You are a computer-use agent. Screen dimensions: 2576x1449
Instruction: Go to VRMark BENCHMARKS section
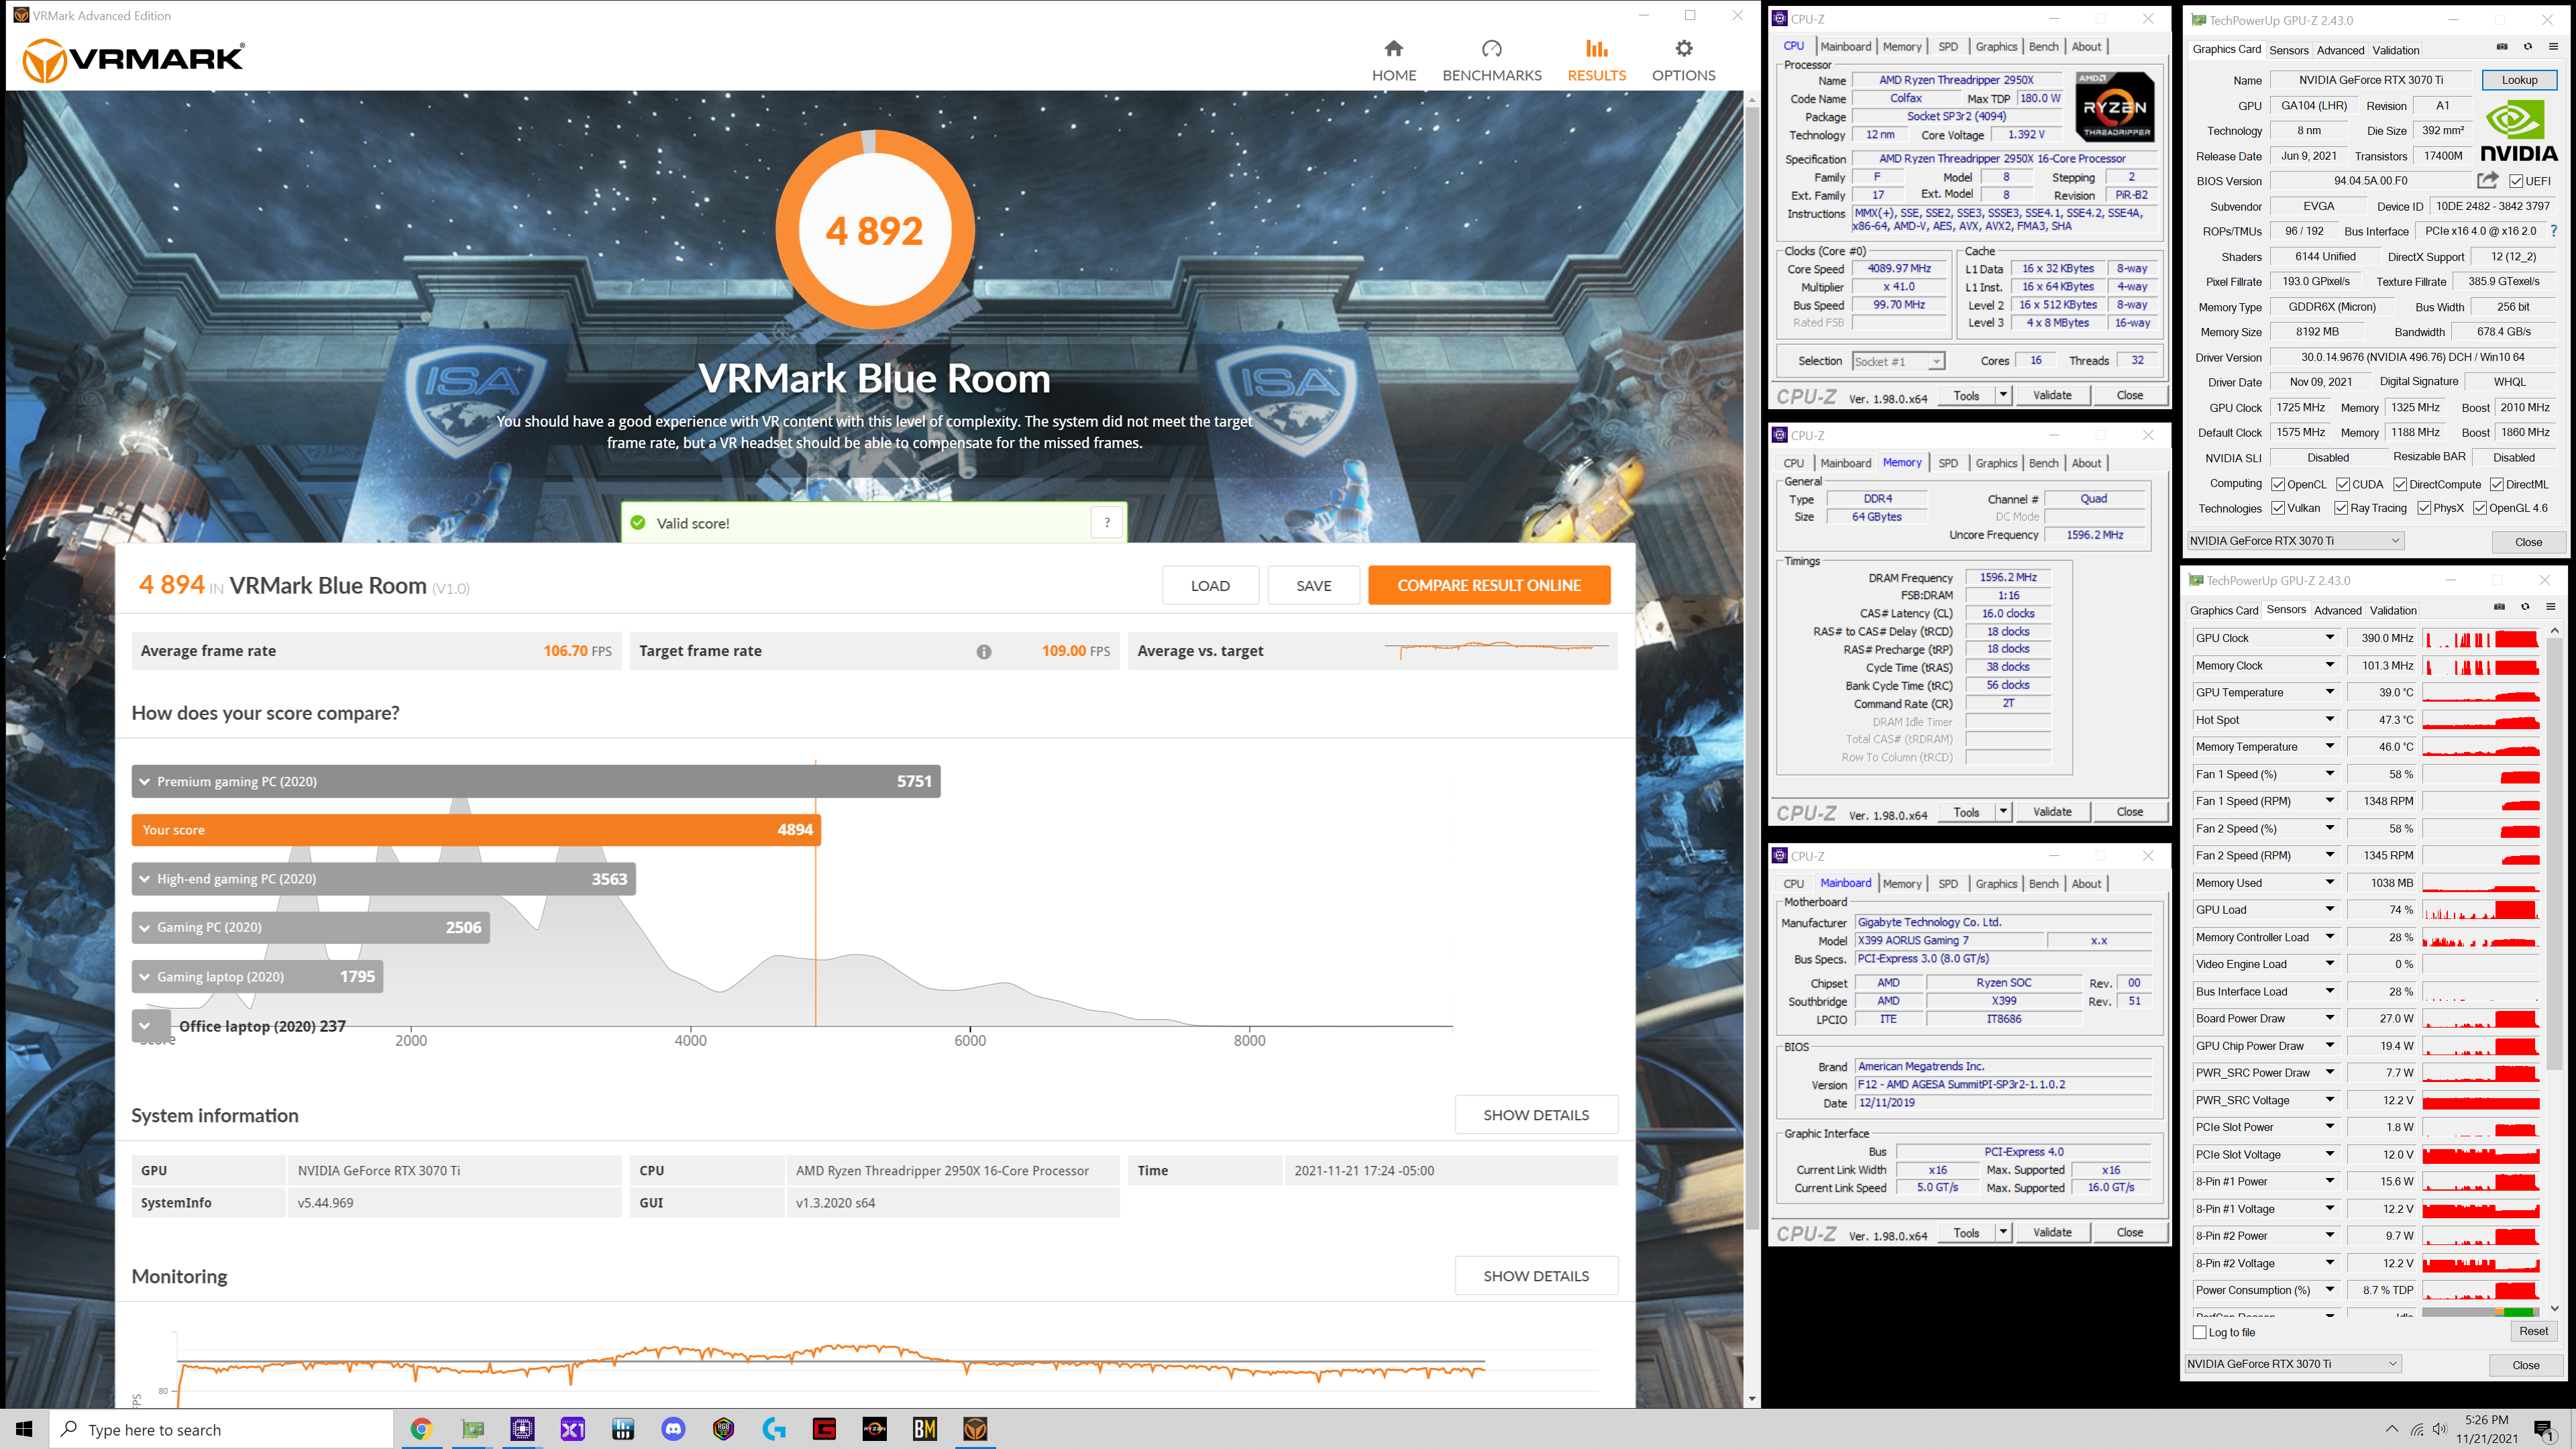(x=1491, y=61)
